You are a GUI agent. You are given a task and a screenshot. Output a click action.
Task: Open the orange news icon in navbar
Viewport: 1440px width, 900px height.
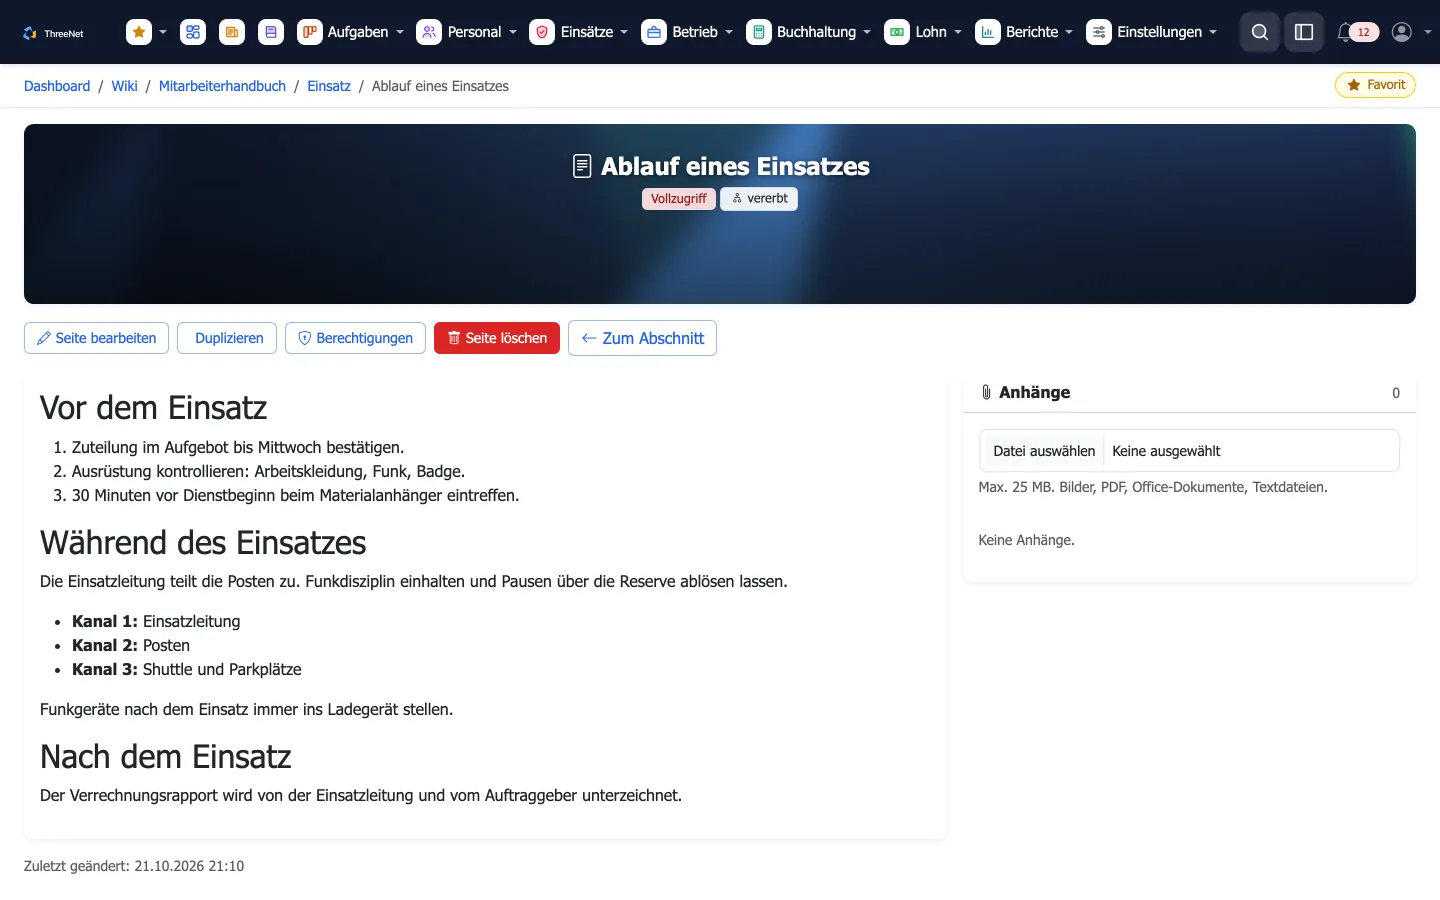point(232,32)
